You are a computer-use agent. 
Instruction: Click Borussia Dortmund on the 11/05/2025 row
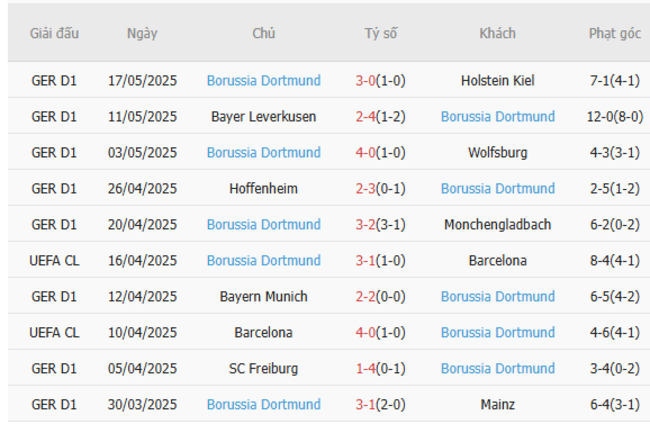pos(497,116)
